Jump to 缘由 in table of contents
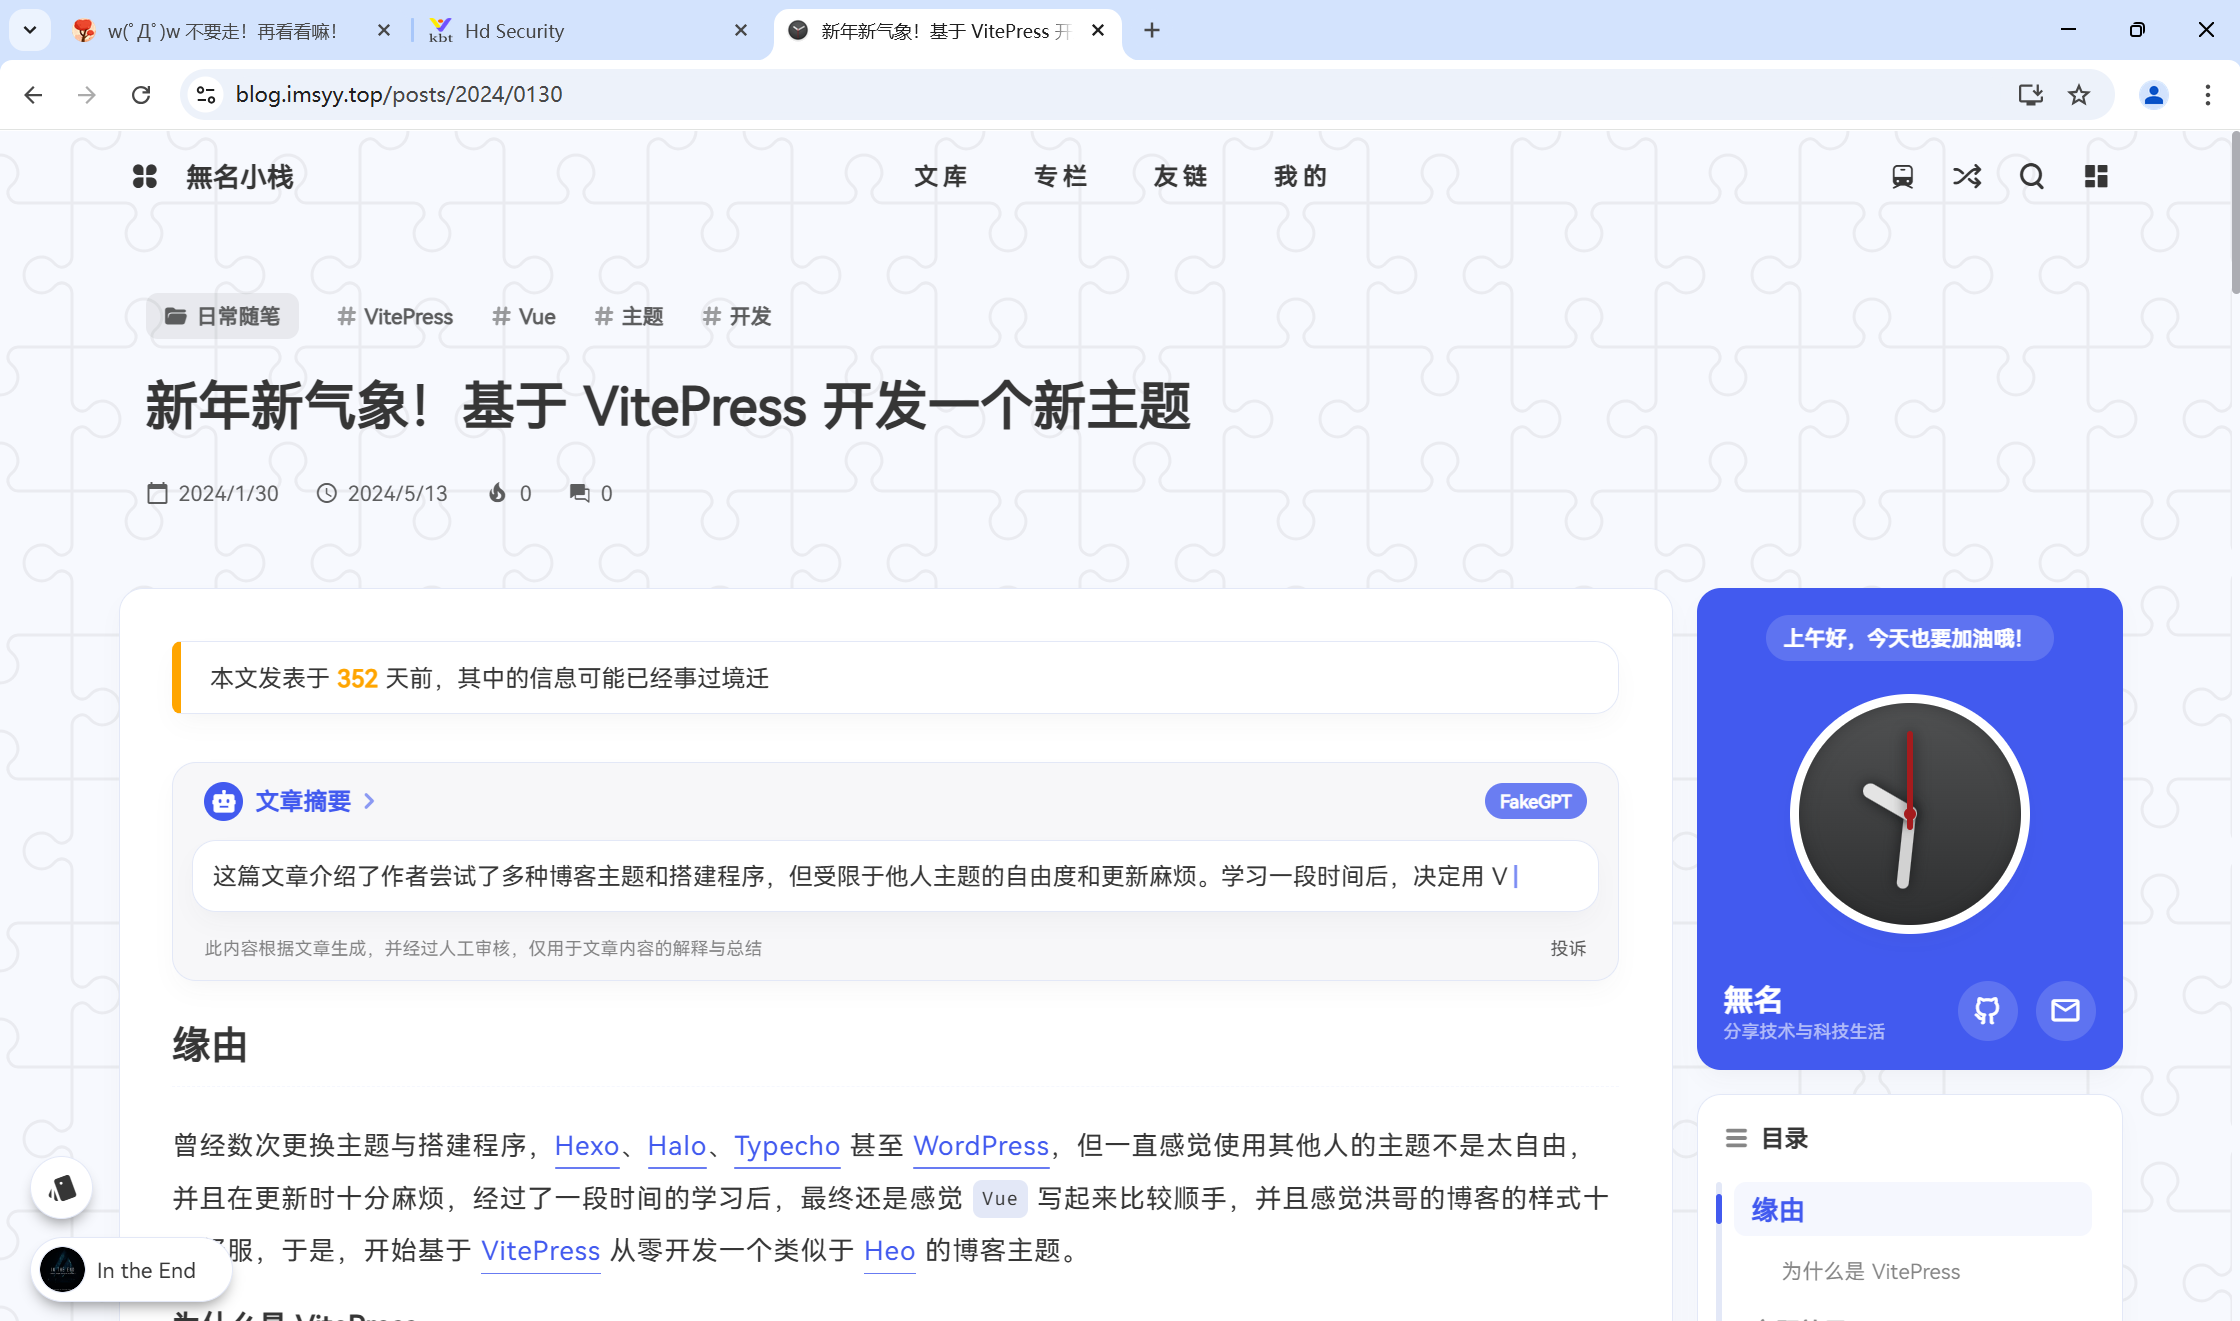2240x1321 pixels. pyautogui.click(x=1912, y=1210)
